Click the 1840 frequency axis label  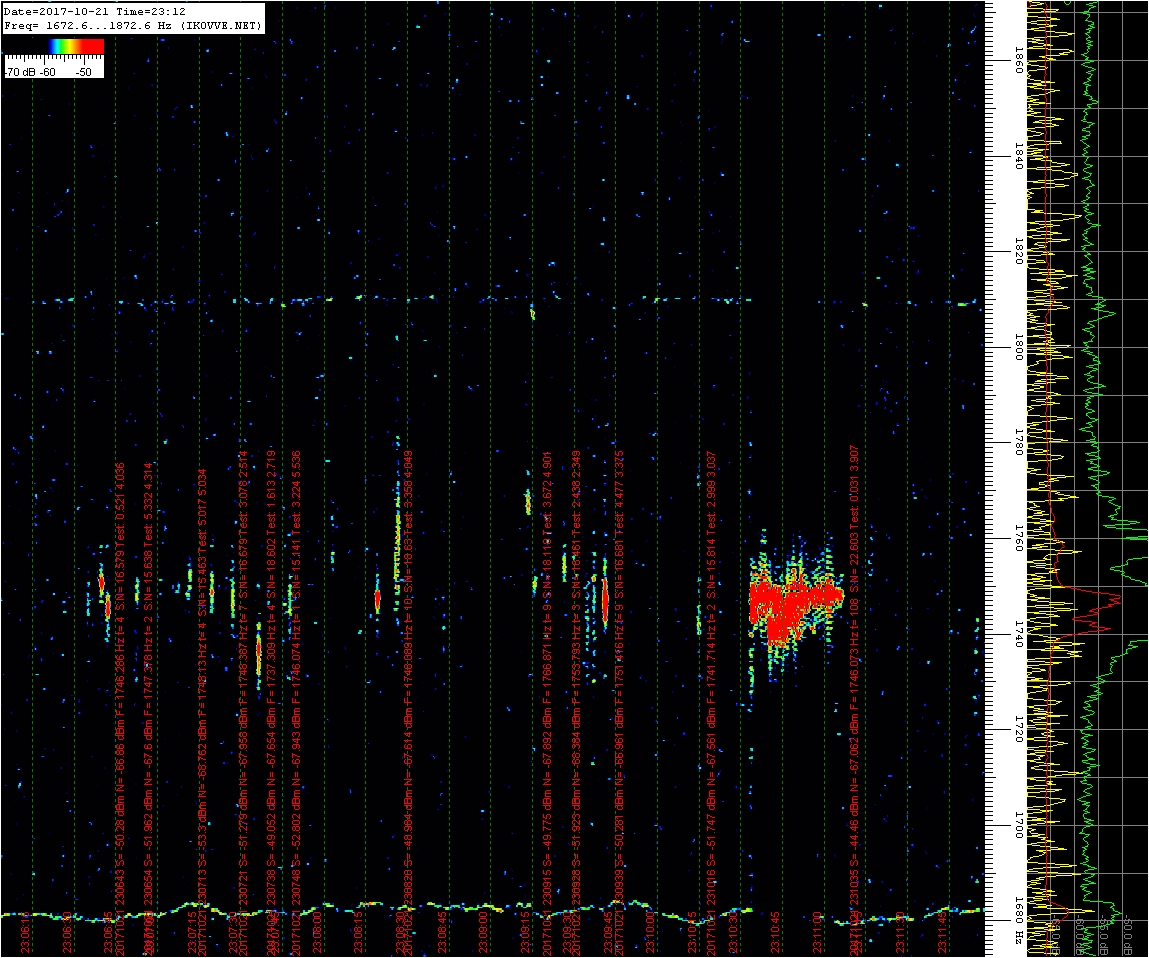click(x=1017, y=156)
